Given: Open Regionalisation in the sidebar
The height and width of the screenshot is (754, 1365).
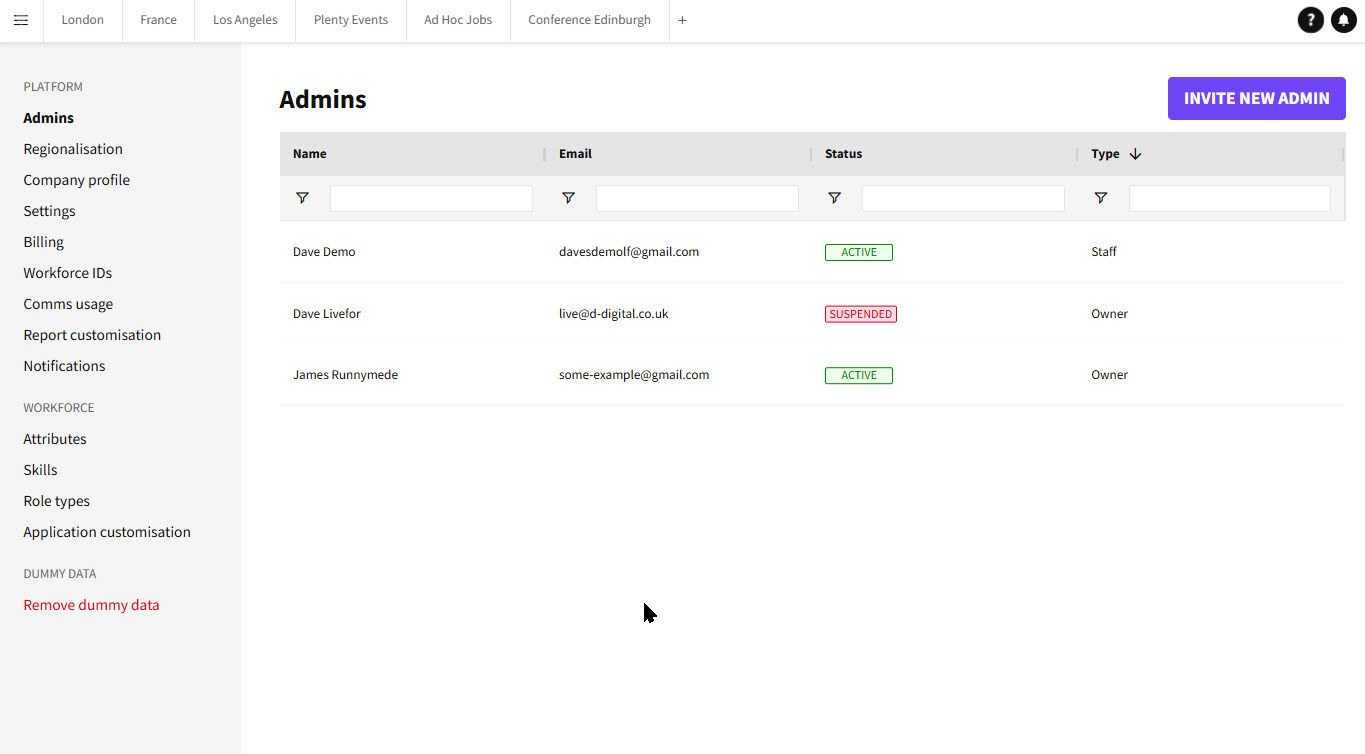Looking at the screenshot, I should click(73, 149).
